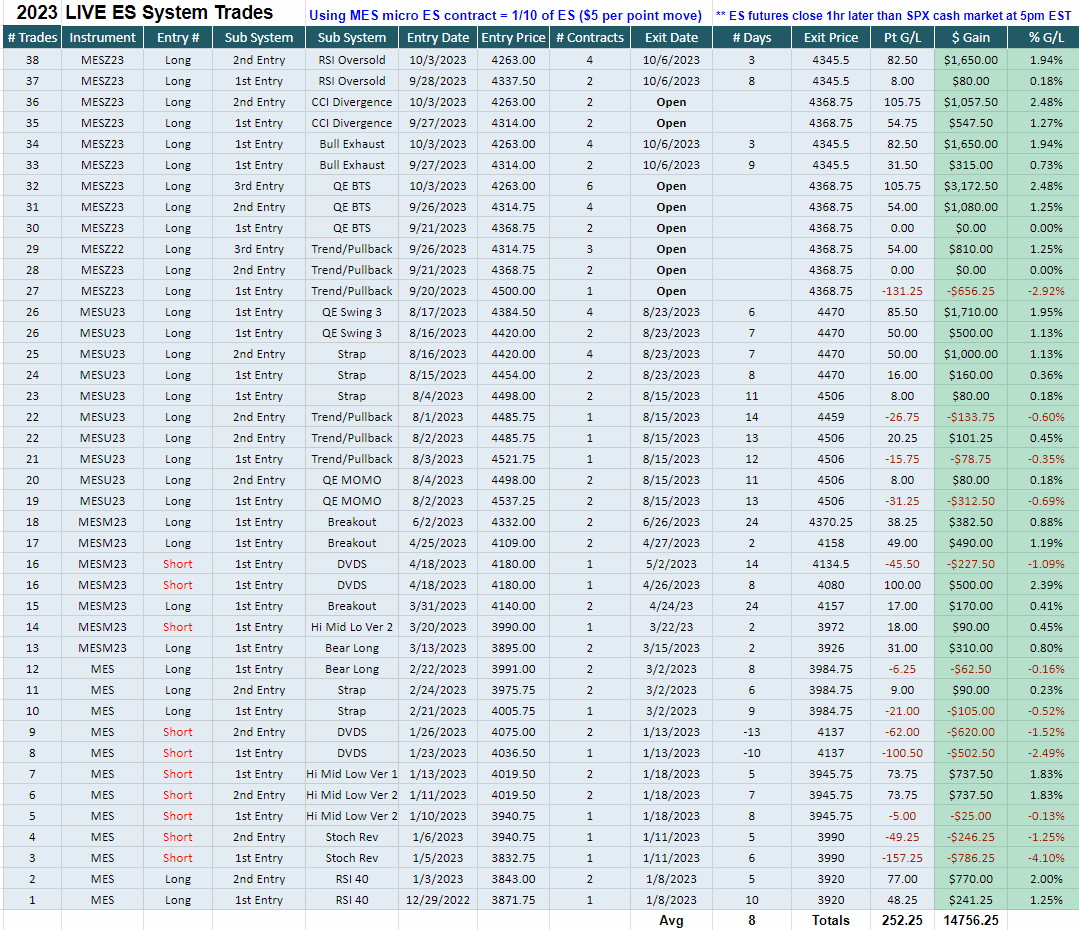Click the total gain cell 14756.25
The image size is (1079, 930).
click(971, 920)
